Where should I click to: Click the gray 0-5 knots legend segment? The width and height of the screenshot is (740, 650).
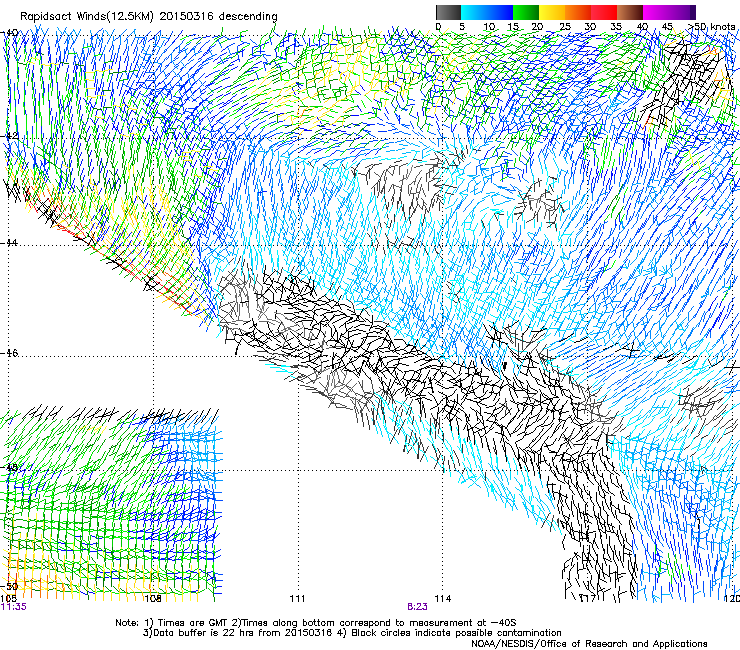448,12
